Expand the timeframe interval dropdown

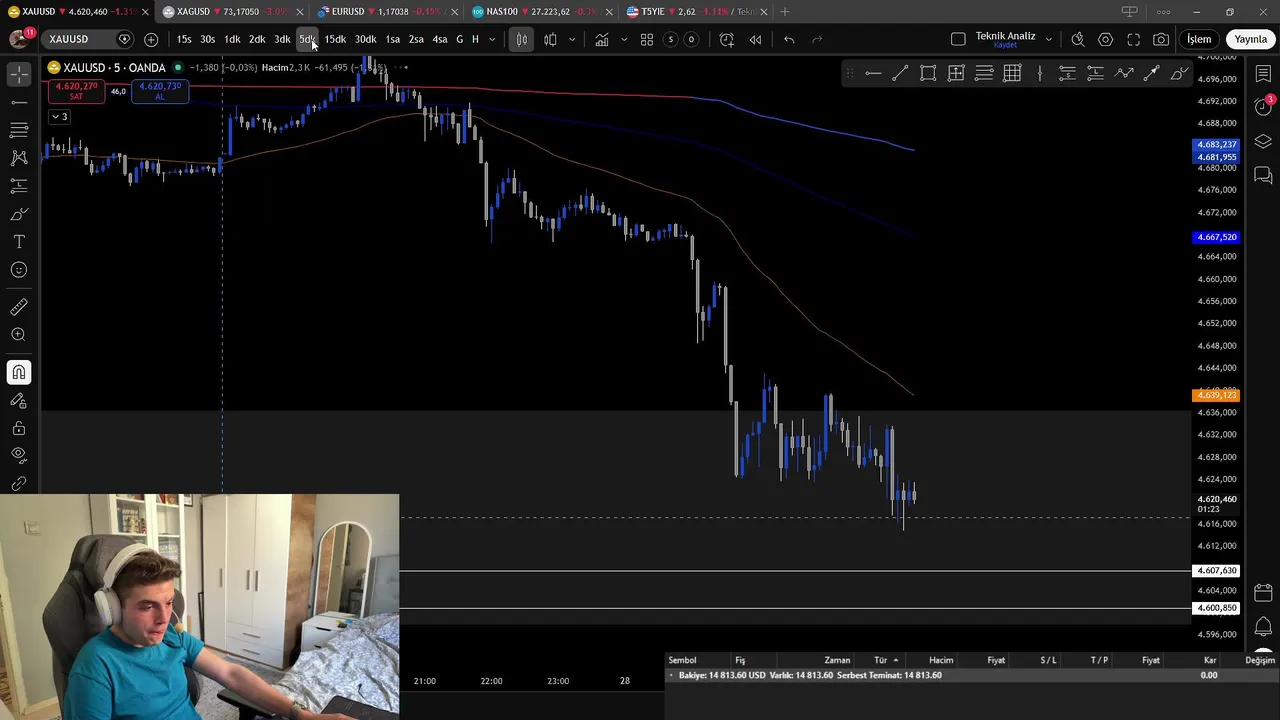pyautogui.click(x=492, y=39)
